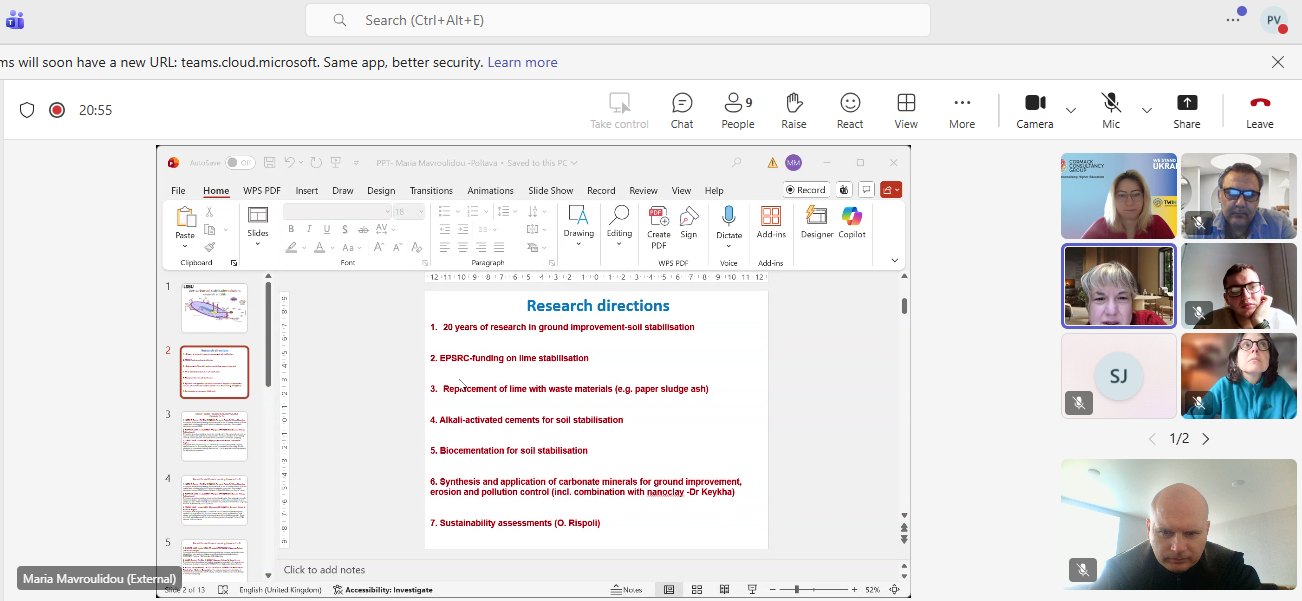Click the Teams search box
This screenshot has width=1302, height=601.
click(x=617, y=20)
